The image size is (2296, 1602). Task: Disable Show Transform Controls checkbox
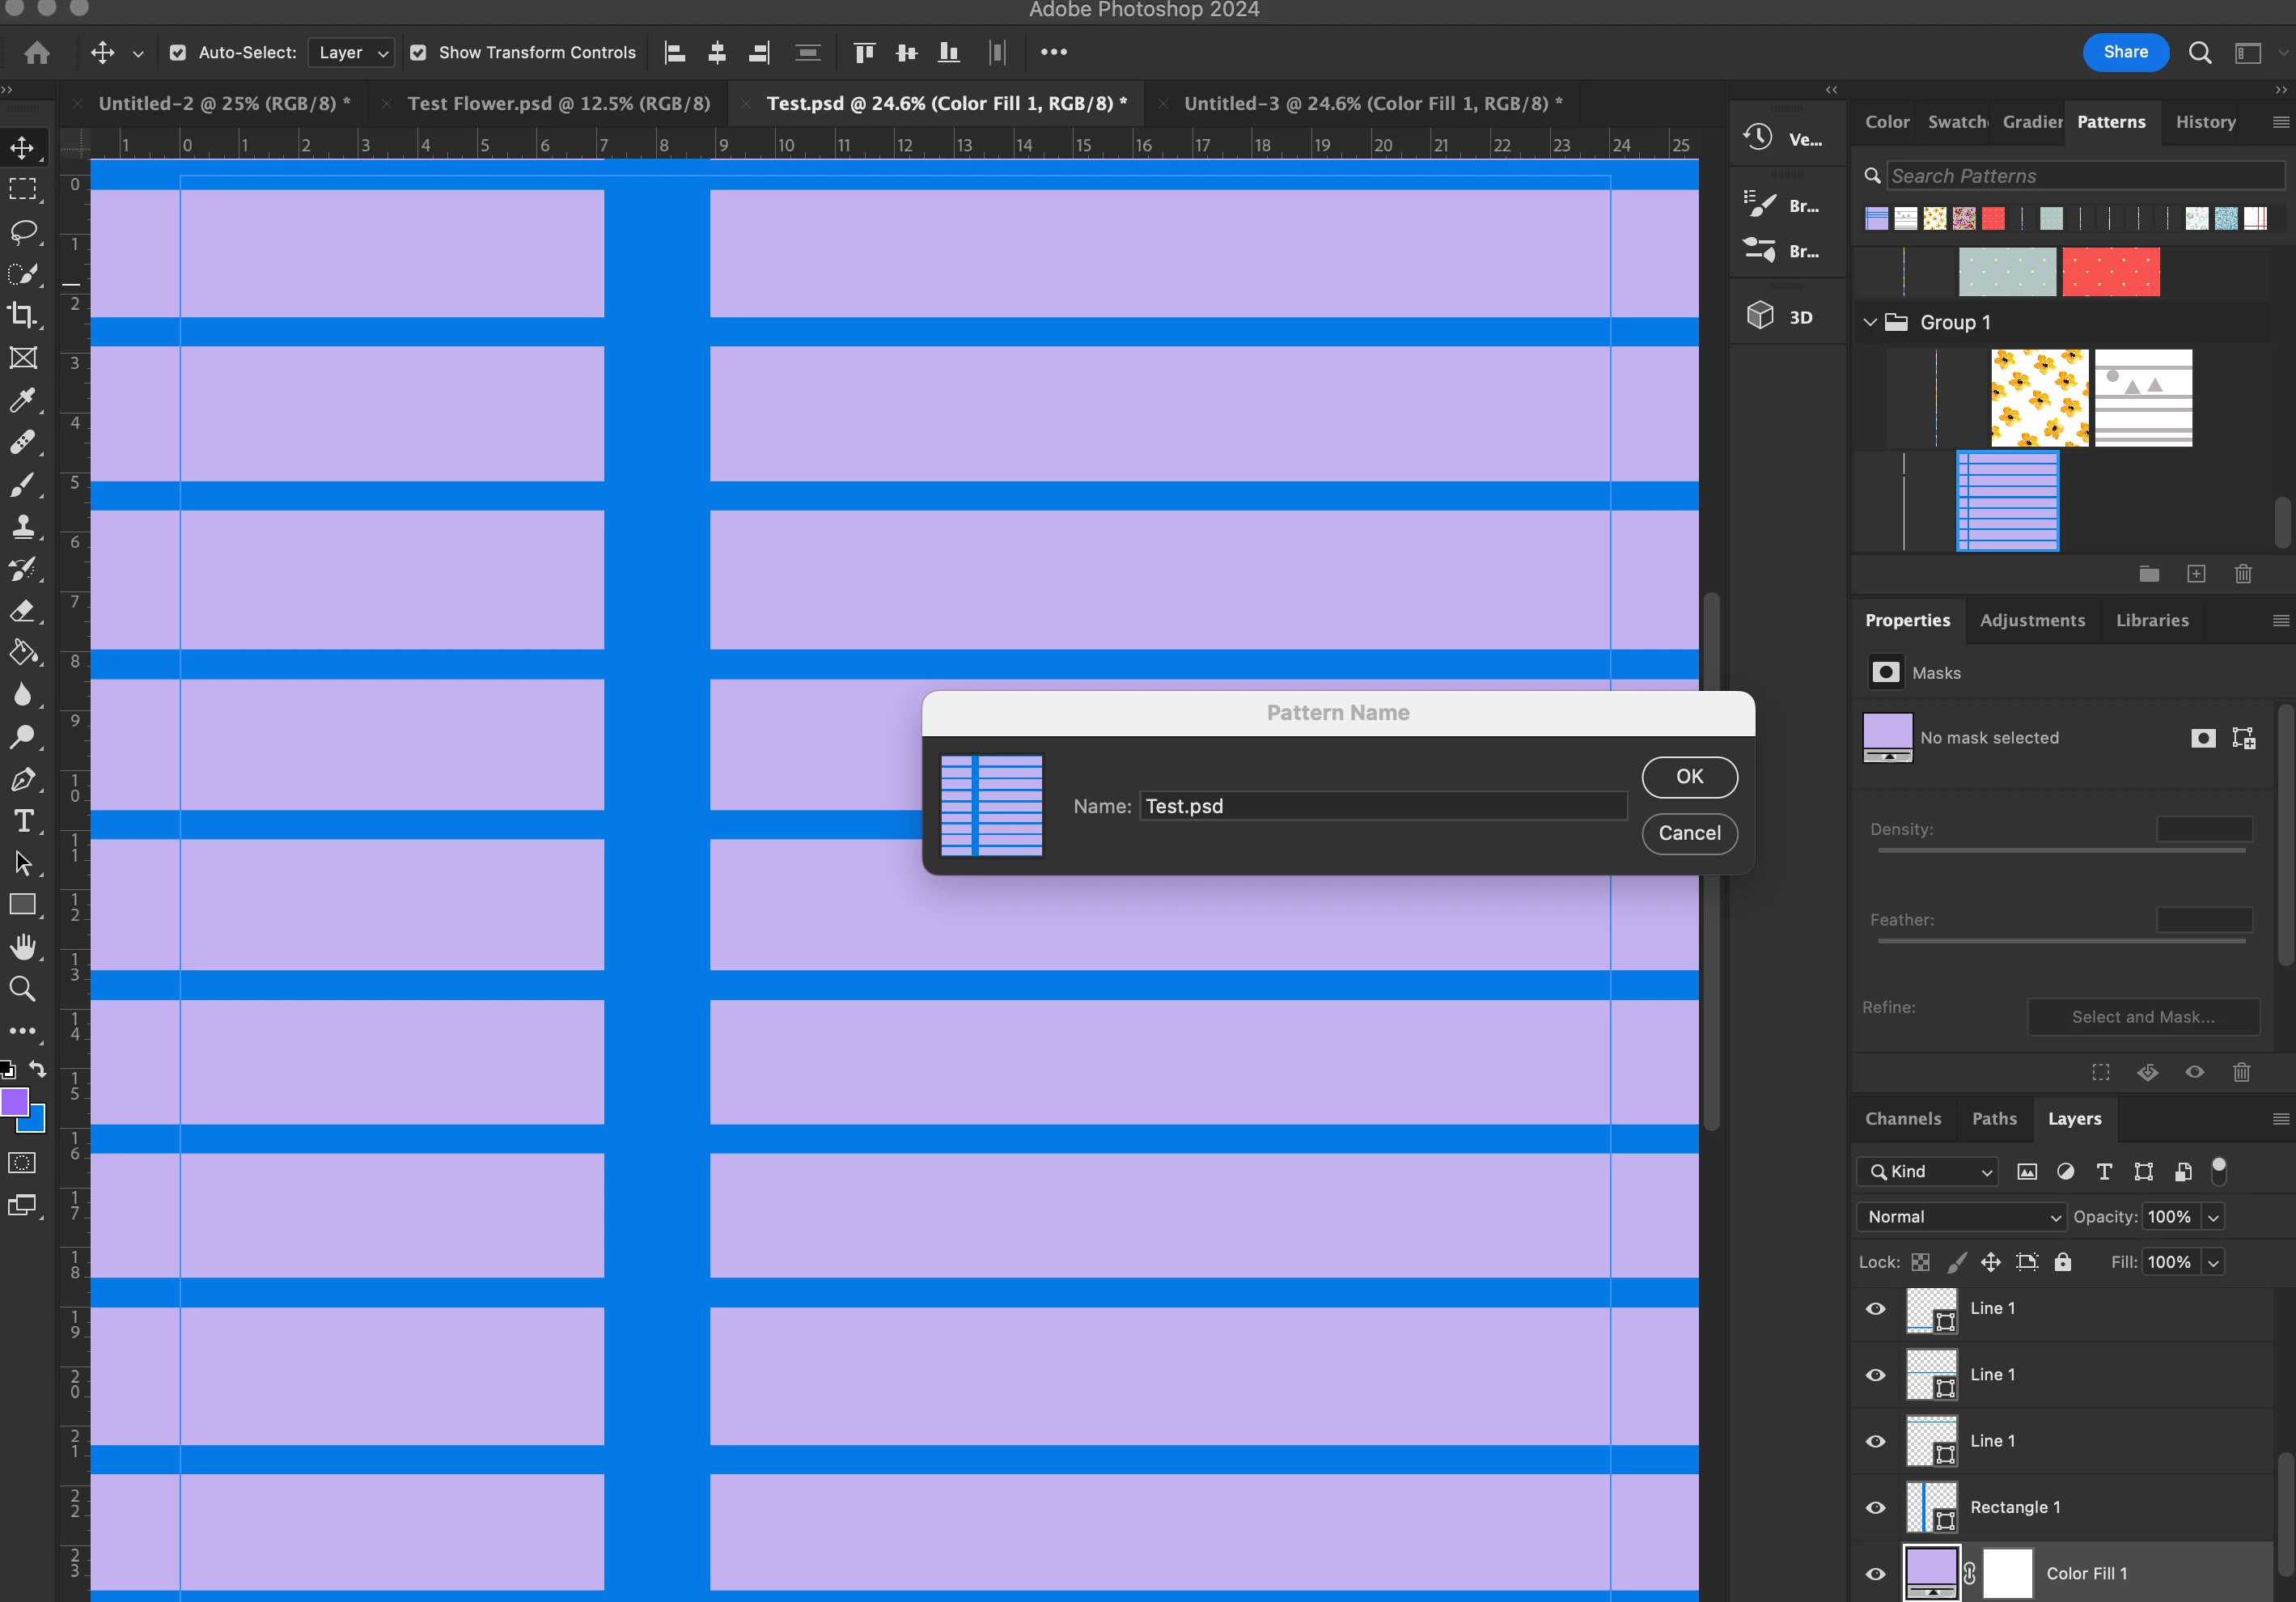coord(419,53)
